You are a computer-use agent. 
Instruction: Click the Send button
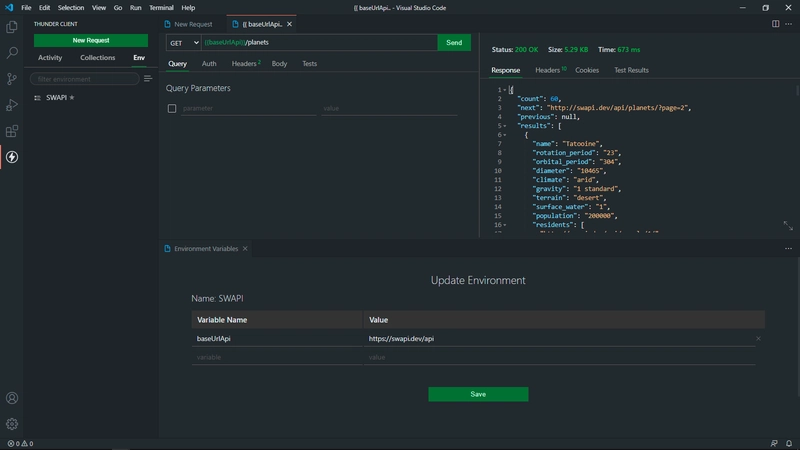[x=454, y=43]
